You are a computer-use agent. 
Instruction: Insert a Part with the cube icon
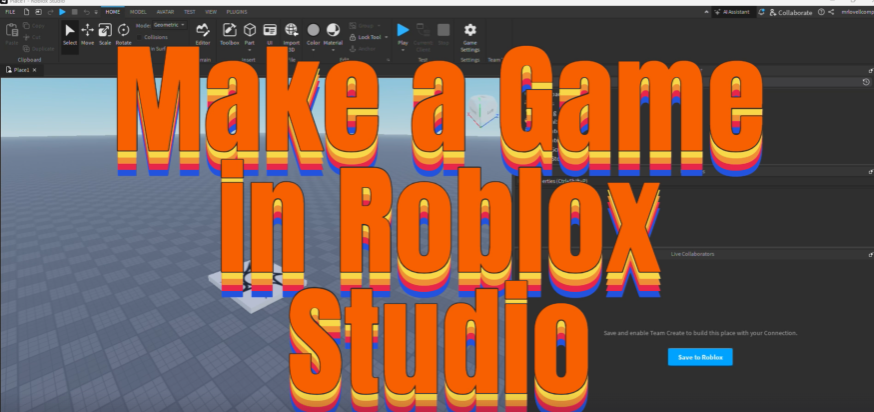(x=250, y=30)
